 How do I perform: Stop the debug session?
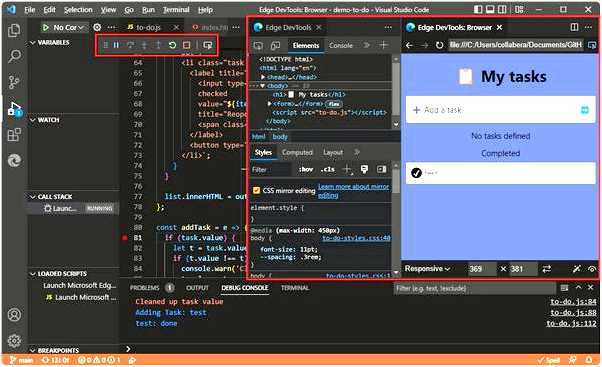186,45
